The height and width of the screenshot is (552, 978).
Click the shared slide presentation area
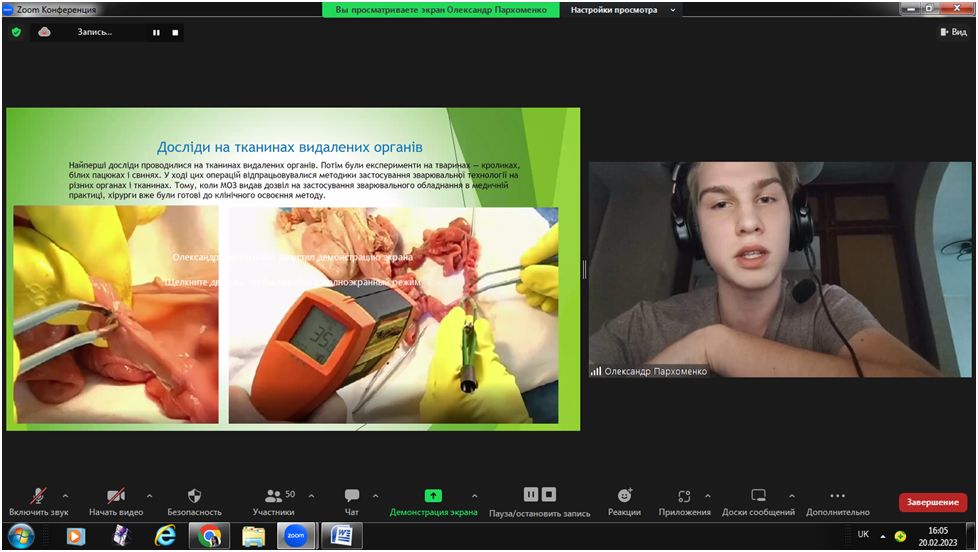[293, 269]
